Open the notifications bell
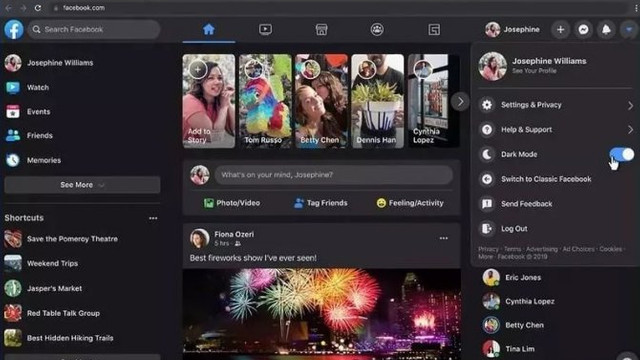This screenshot has height=360, width=640. tap(606, 29)
